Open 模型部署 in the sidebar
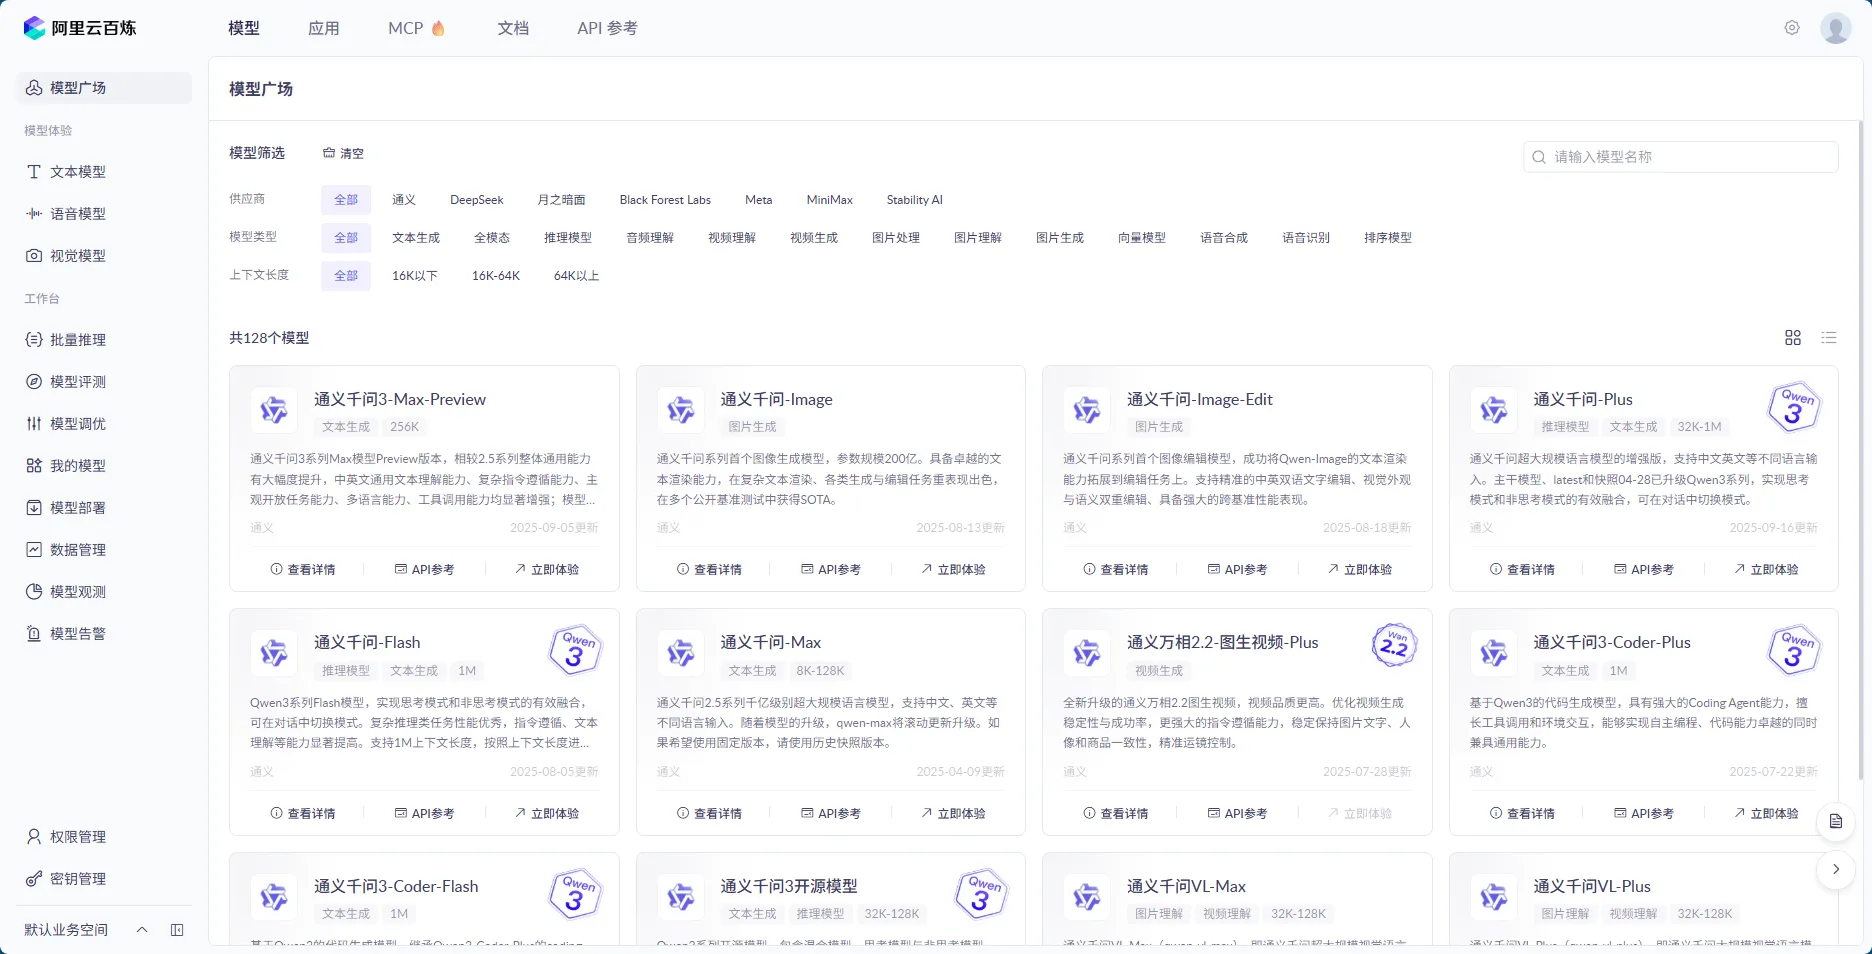 pos(77,507)
